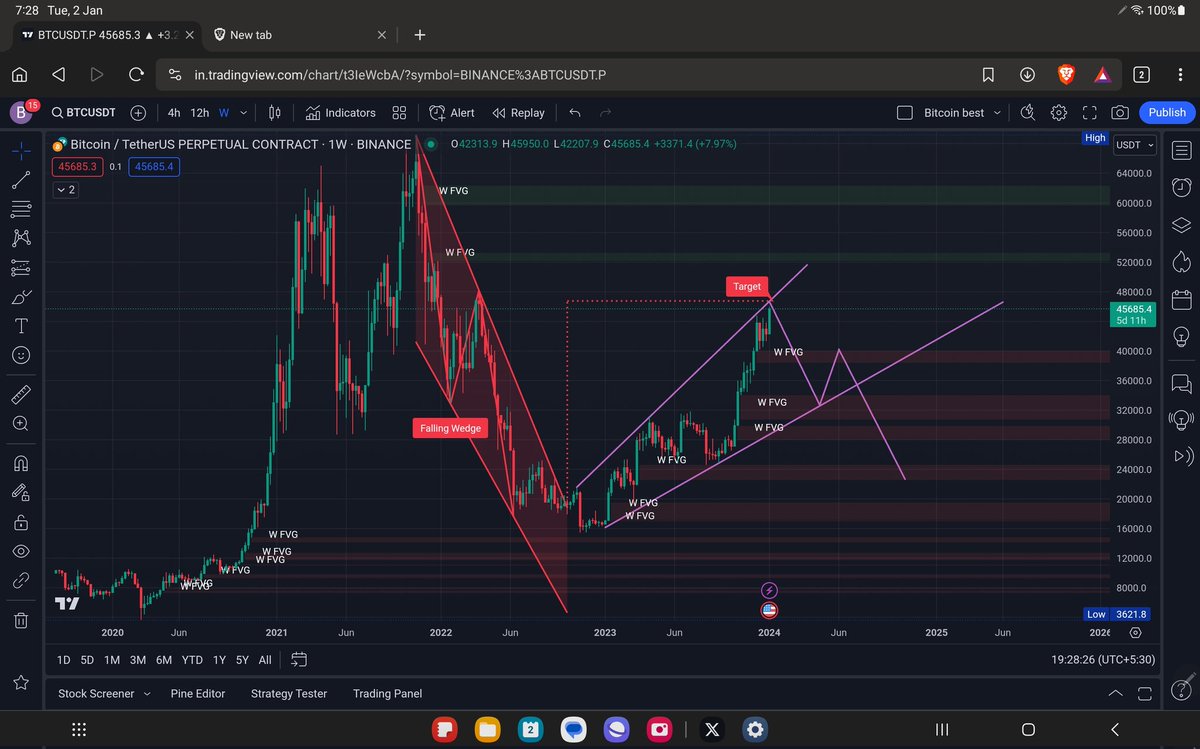Viewport: 1200px width, 749px height.
Task: Click the blue buy price 45685.4
Action: 155,167
